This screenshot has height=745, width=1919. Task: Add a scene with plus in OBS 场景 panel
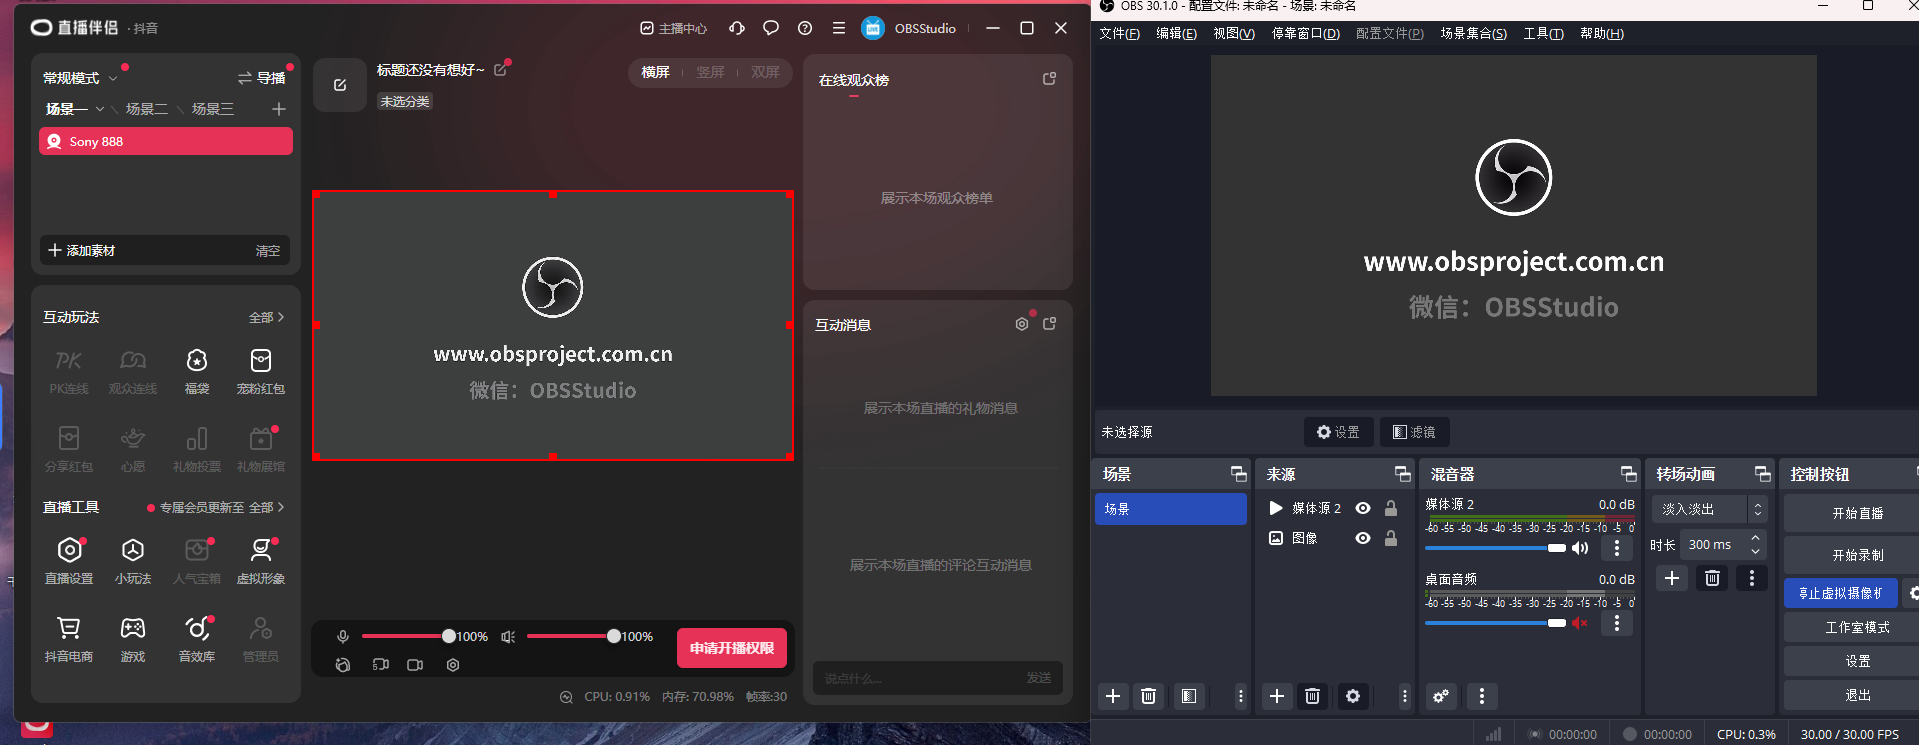click(1113, 696)
